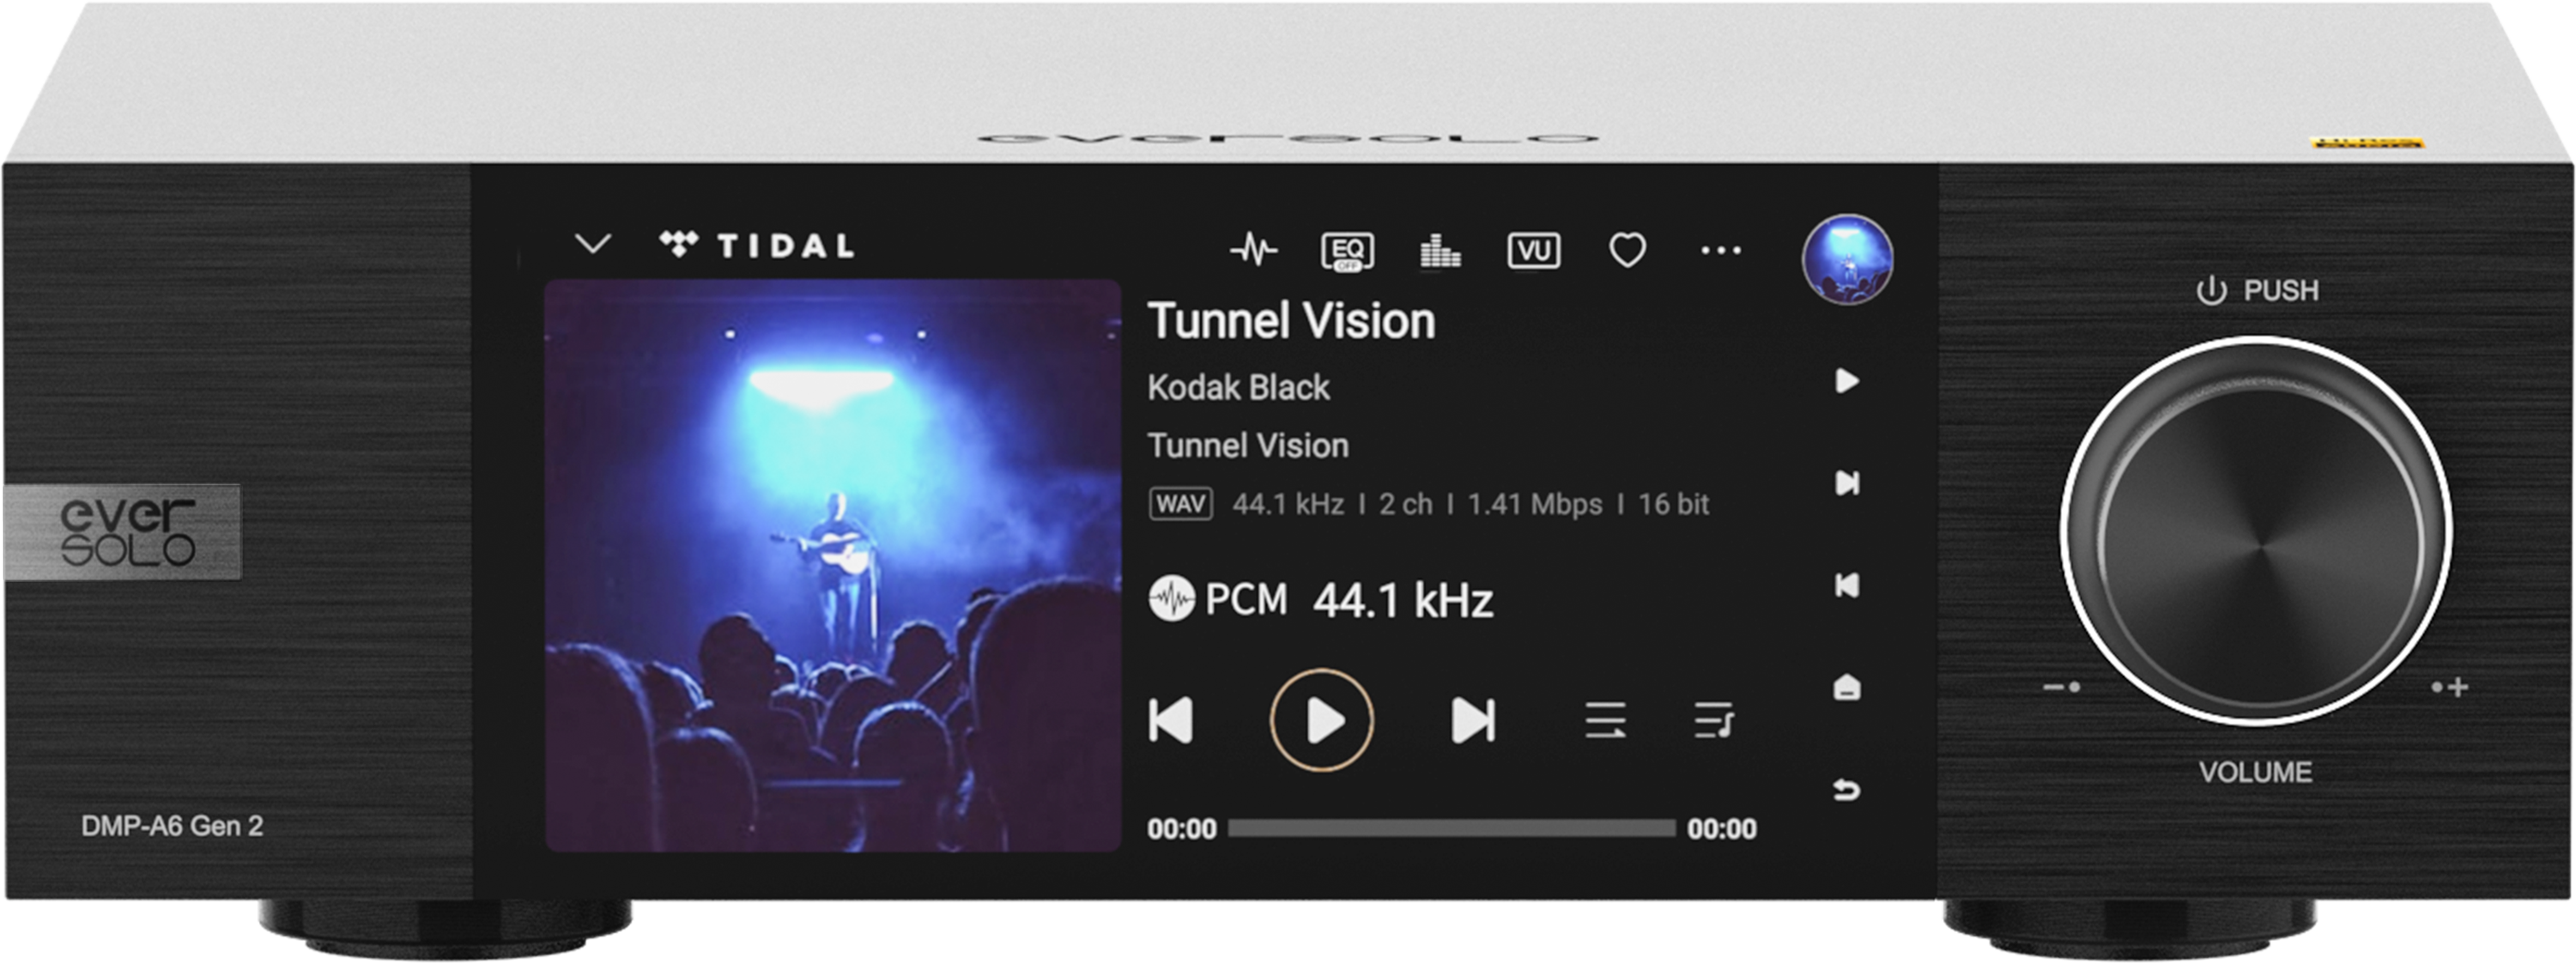
Task: Open the play queue list icon
Action: tap(1714, 720)
